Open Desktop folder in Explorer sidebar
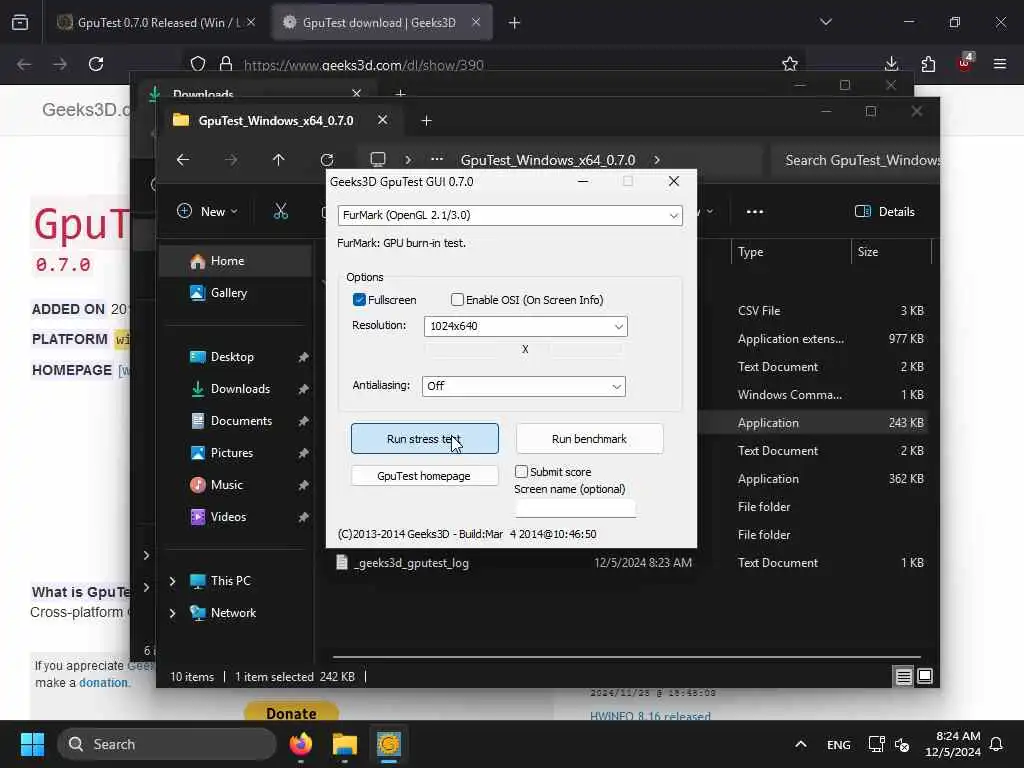This screenshot has width=1024, height=768. click(232, 357)
